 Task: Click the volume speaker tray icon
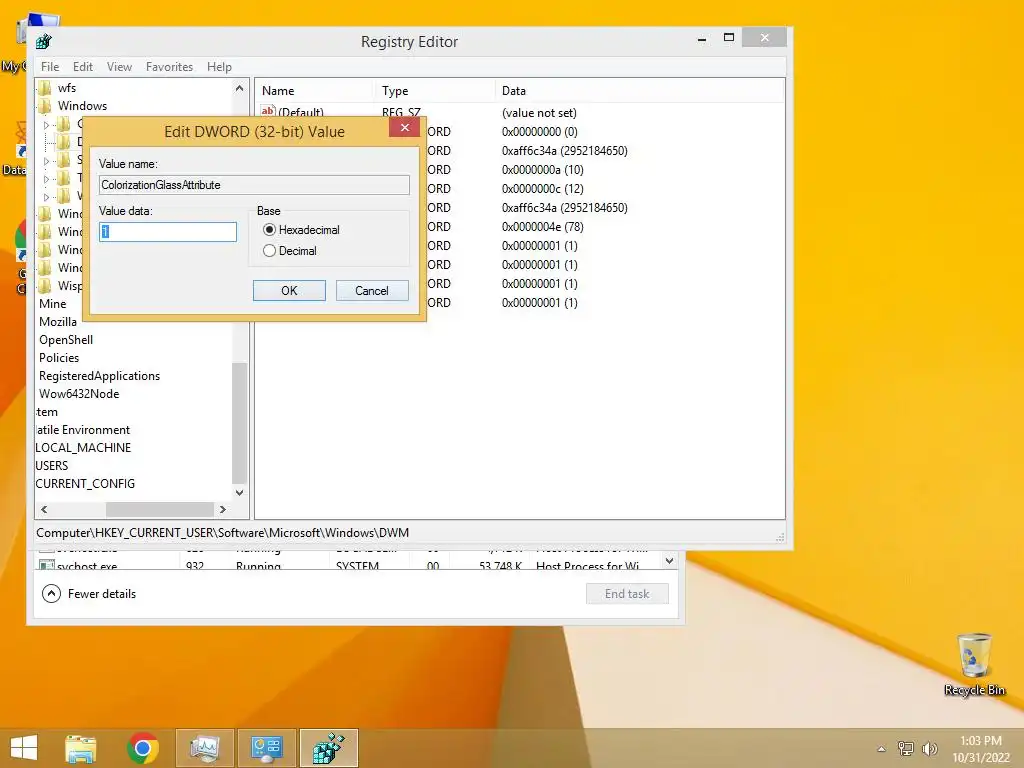(x=929, y=748)
